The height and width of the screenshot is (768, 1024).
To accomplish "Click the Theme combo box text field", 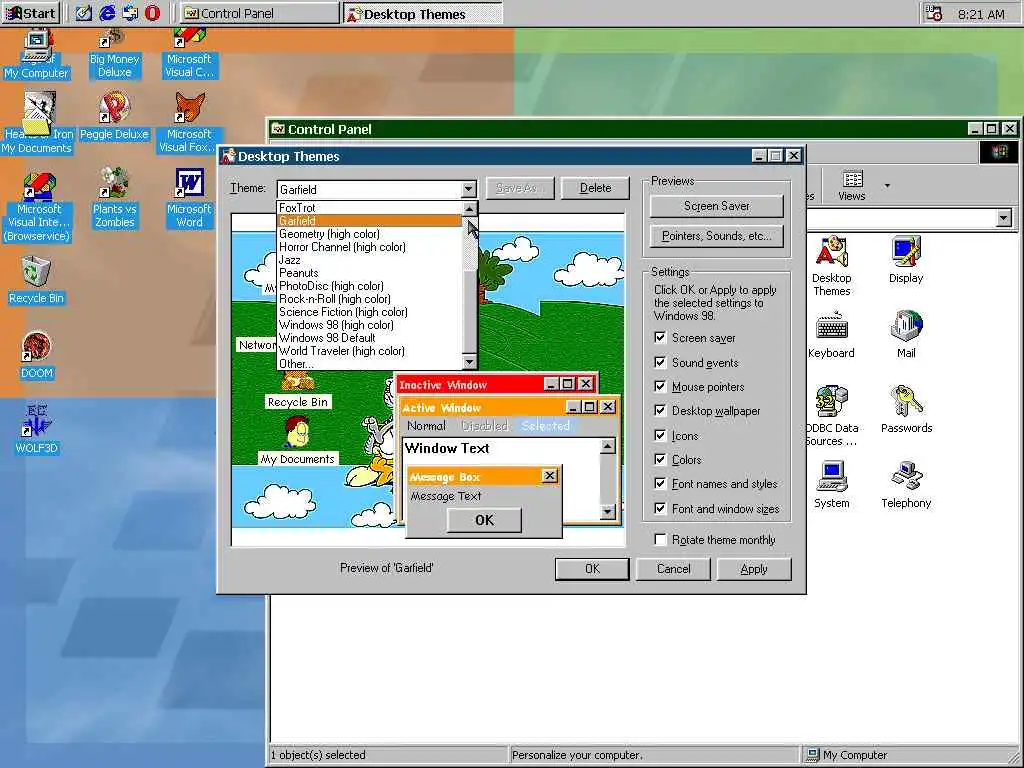I will [370, 189].
